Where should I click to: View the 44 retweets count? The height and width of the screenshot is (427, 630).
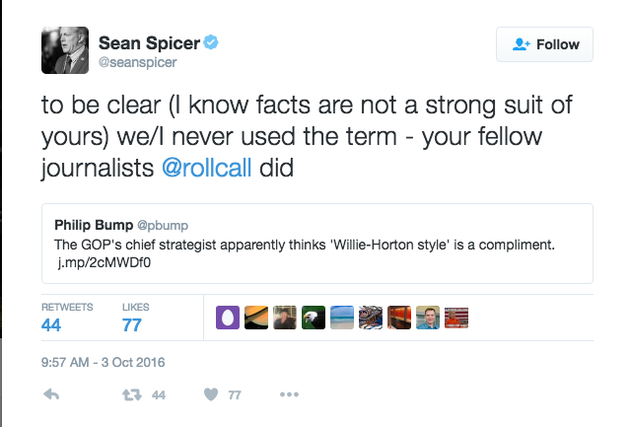point(52,324)
